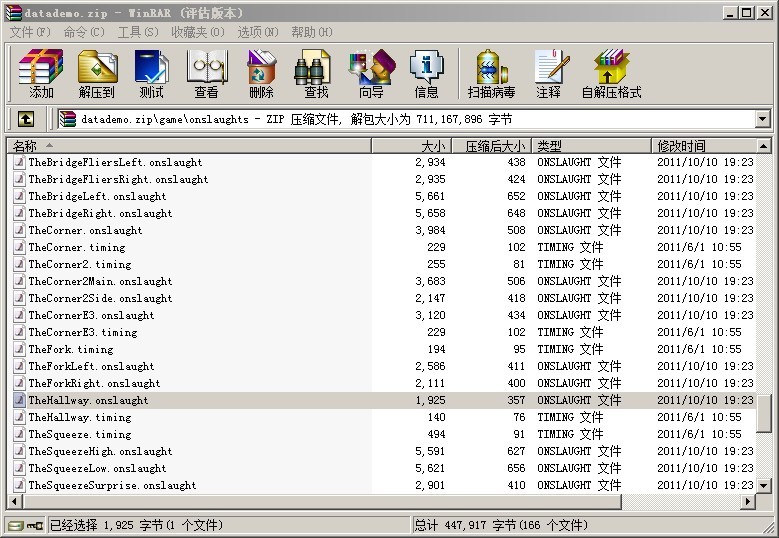Open the 查找 (Find) tool
The height and width of the screenshot is (538, 779).
coord(316,74)
